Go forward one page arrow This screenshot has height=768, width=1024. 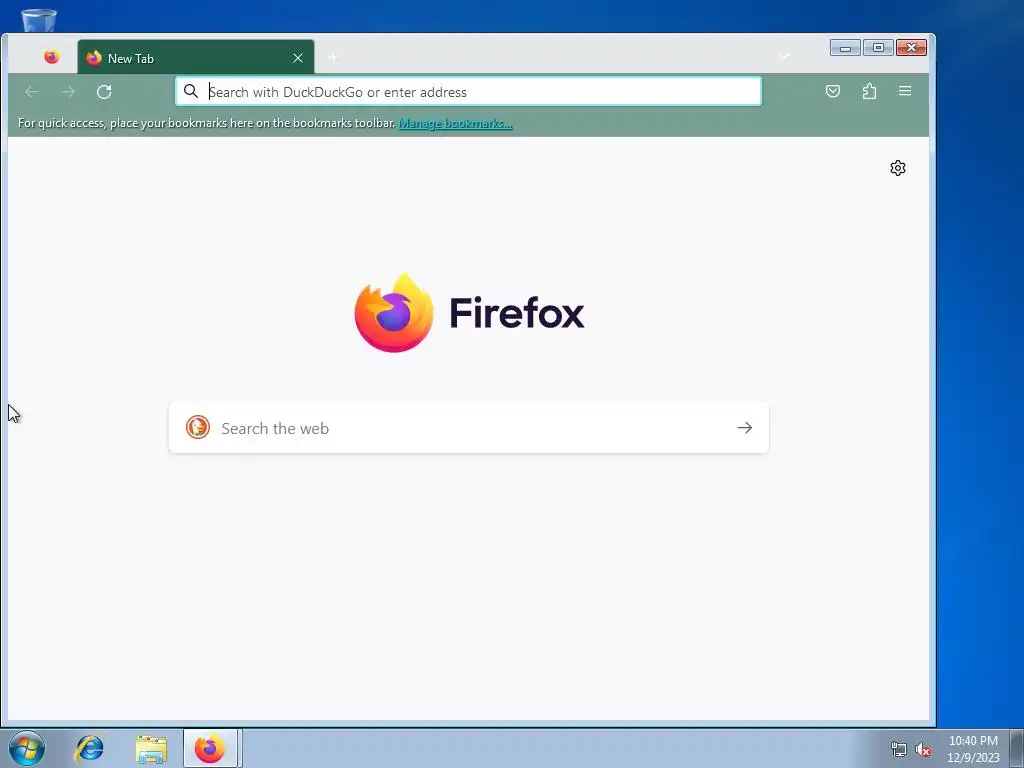pyautogui.click(x=68, y=91)
